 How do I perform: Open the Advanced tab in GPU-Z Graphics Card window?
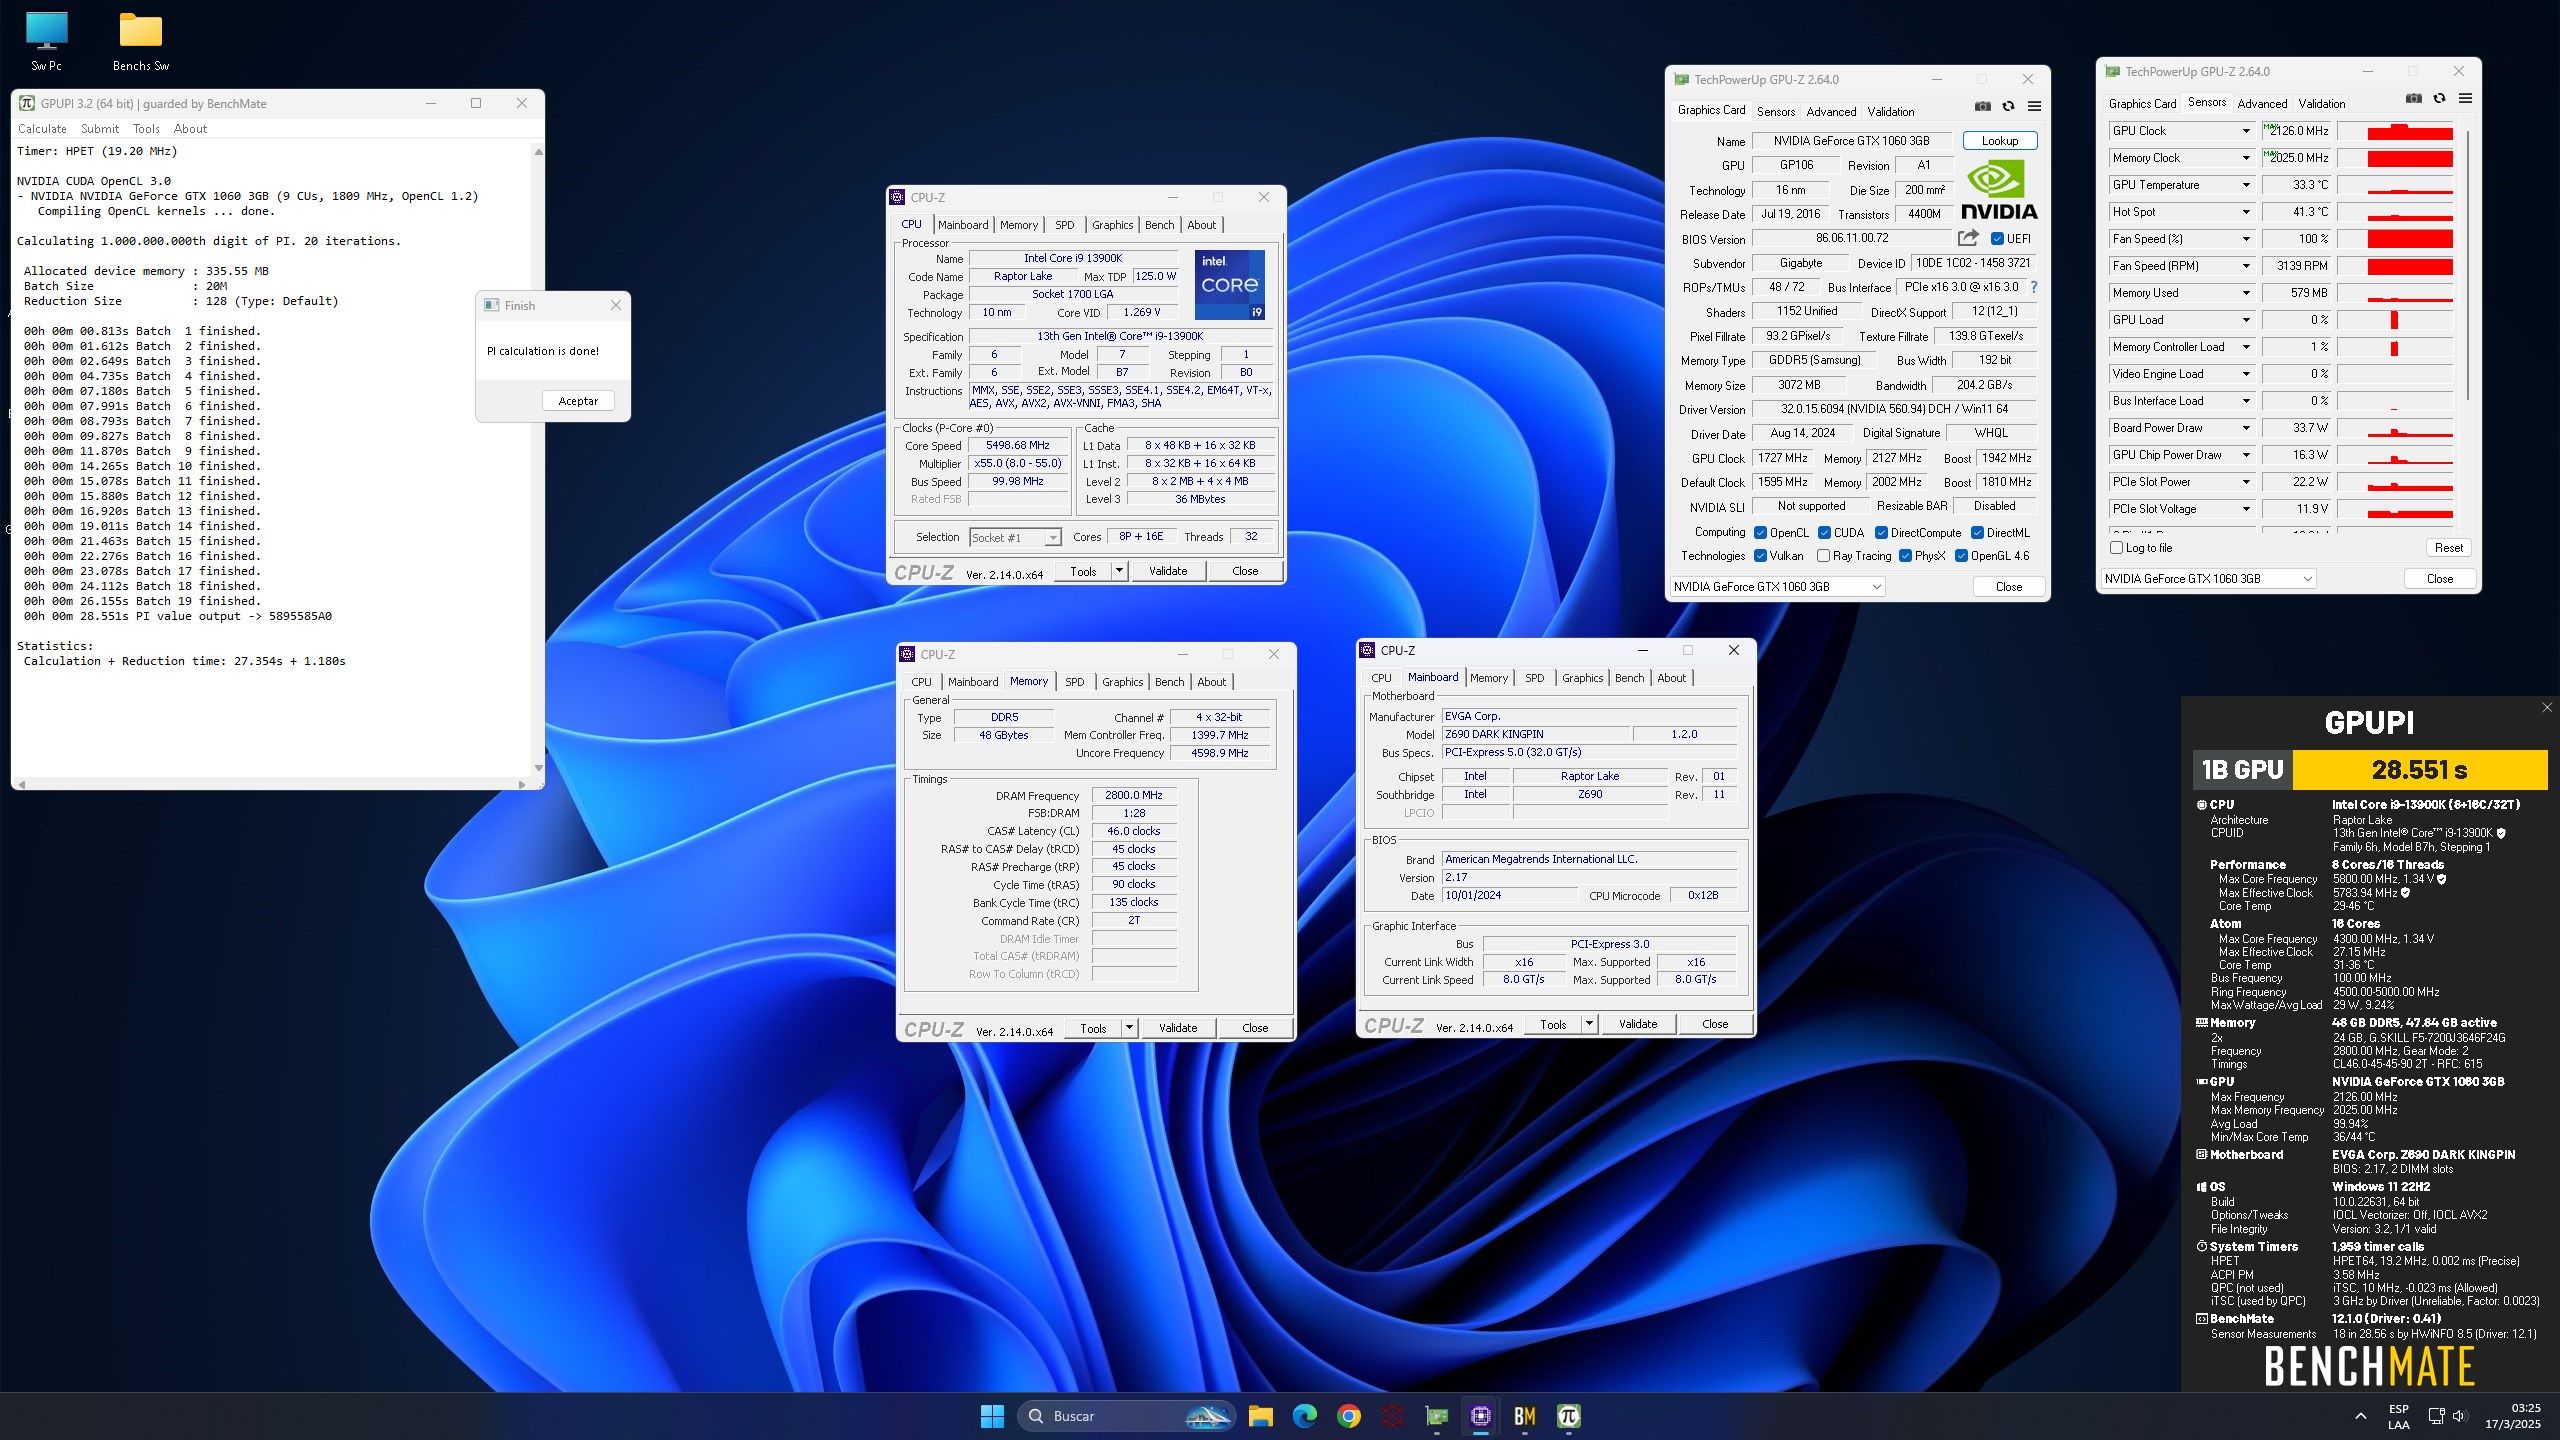coord(1831,111)
